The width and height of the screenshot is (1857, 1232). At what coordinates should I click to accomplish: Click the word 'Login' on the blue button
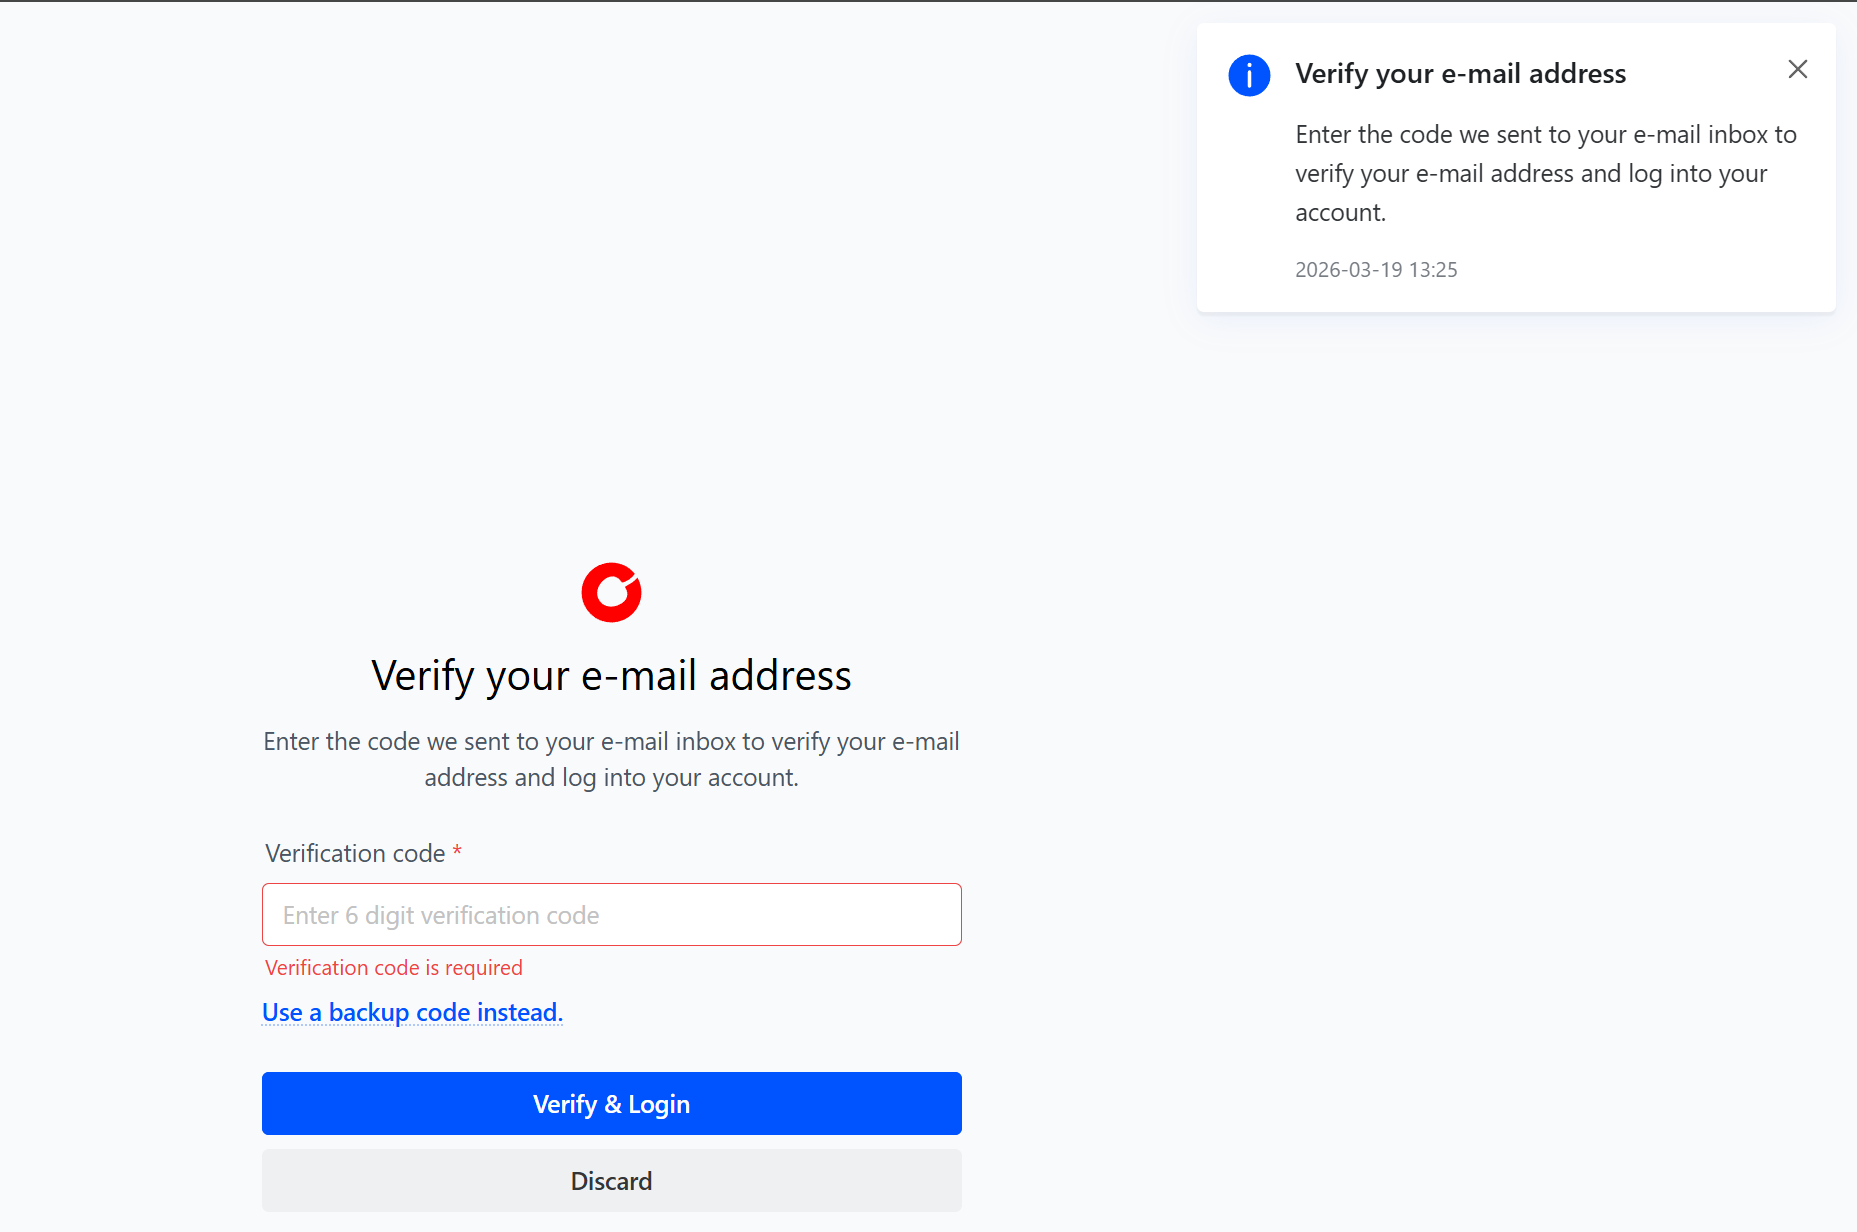pyautogui.click(x=659, y=1104)
